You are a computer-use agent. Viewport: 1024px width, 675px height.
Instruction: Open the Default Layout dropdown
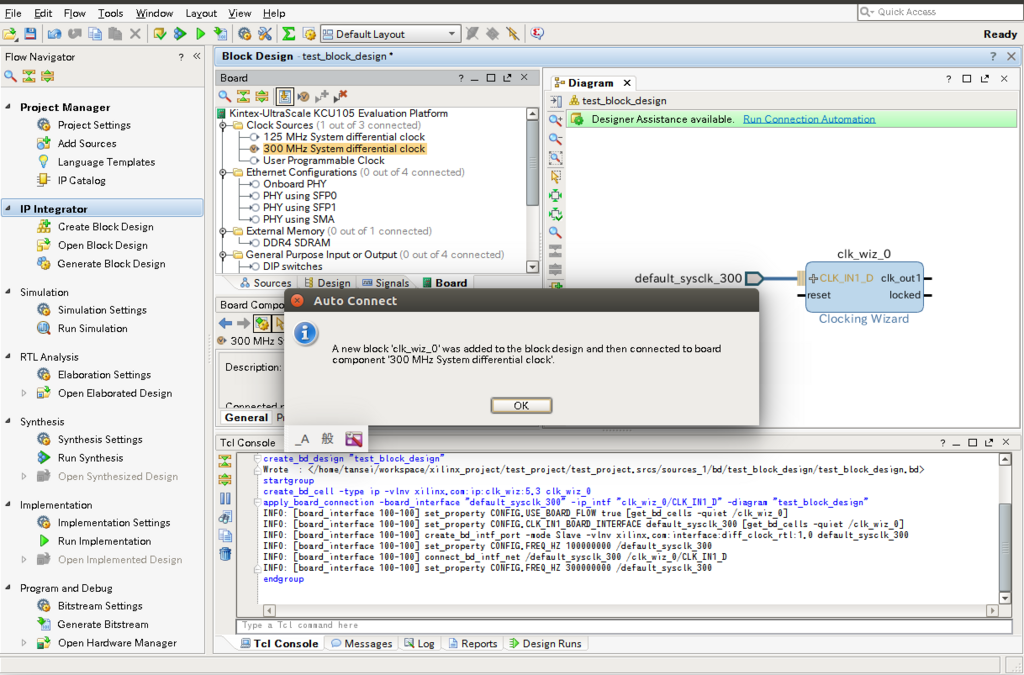391,34
